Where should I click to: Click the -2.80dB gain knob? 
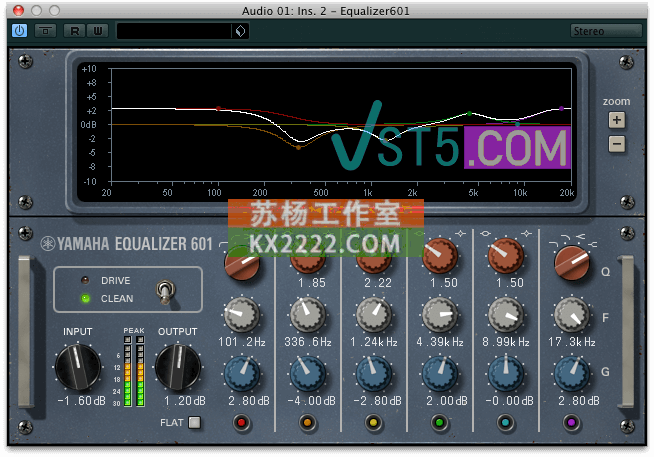click(x=374, y=374)
